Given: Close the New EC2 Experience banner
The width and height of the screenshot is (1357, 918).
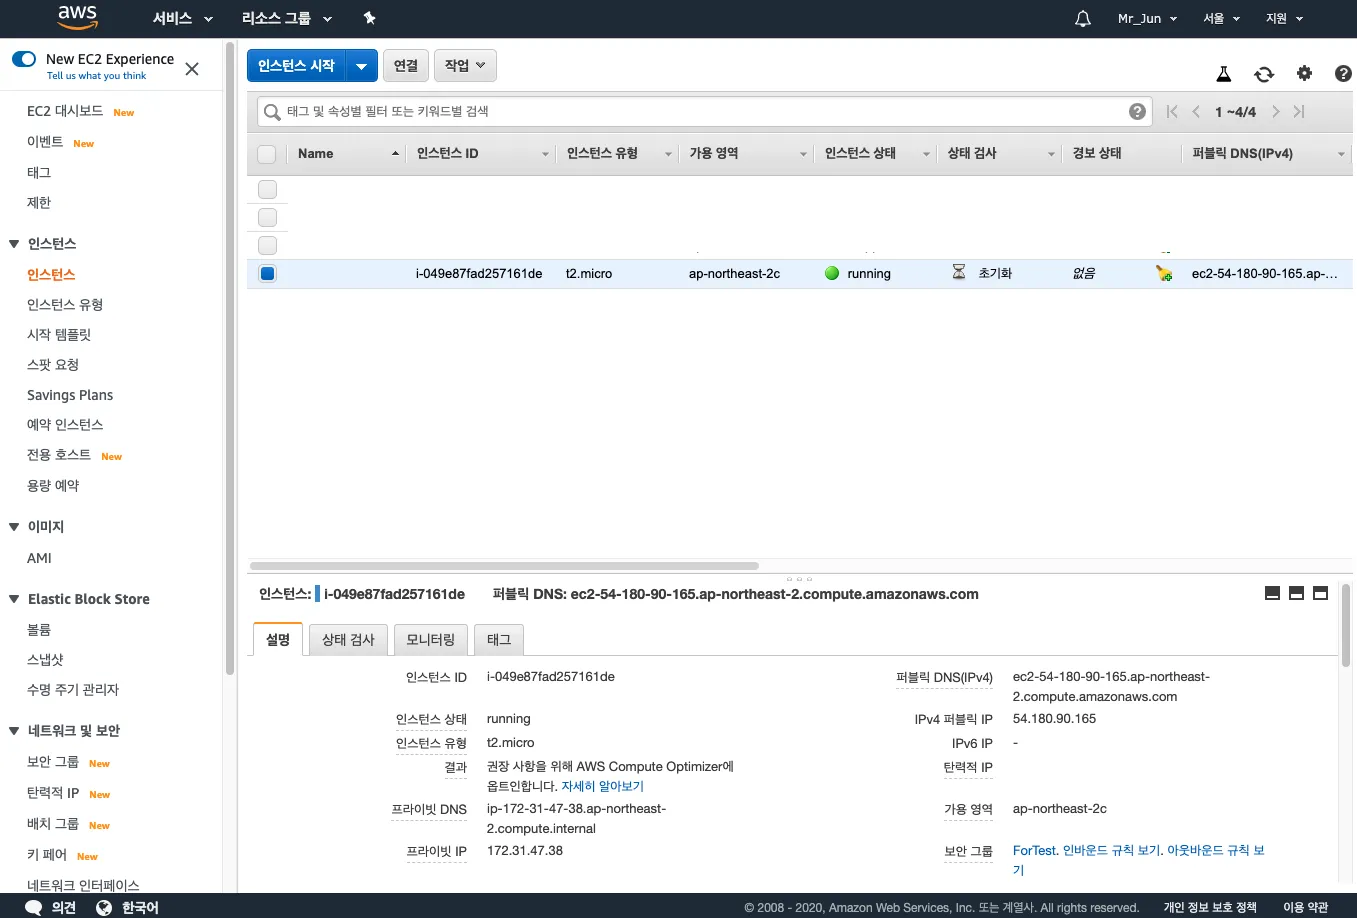Looking at the screenshot, I should [x=192, y=69].
